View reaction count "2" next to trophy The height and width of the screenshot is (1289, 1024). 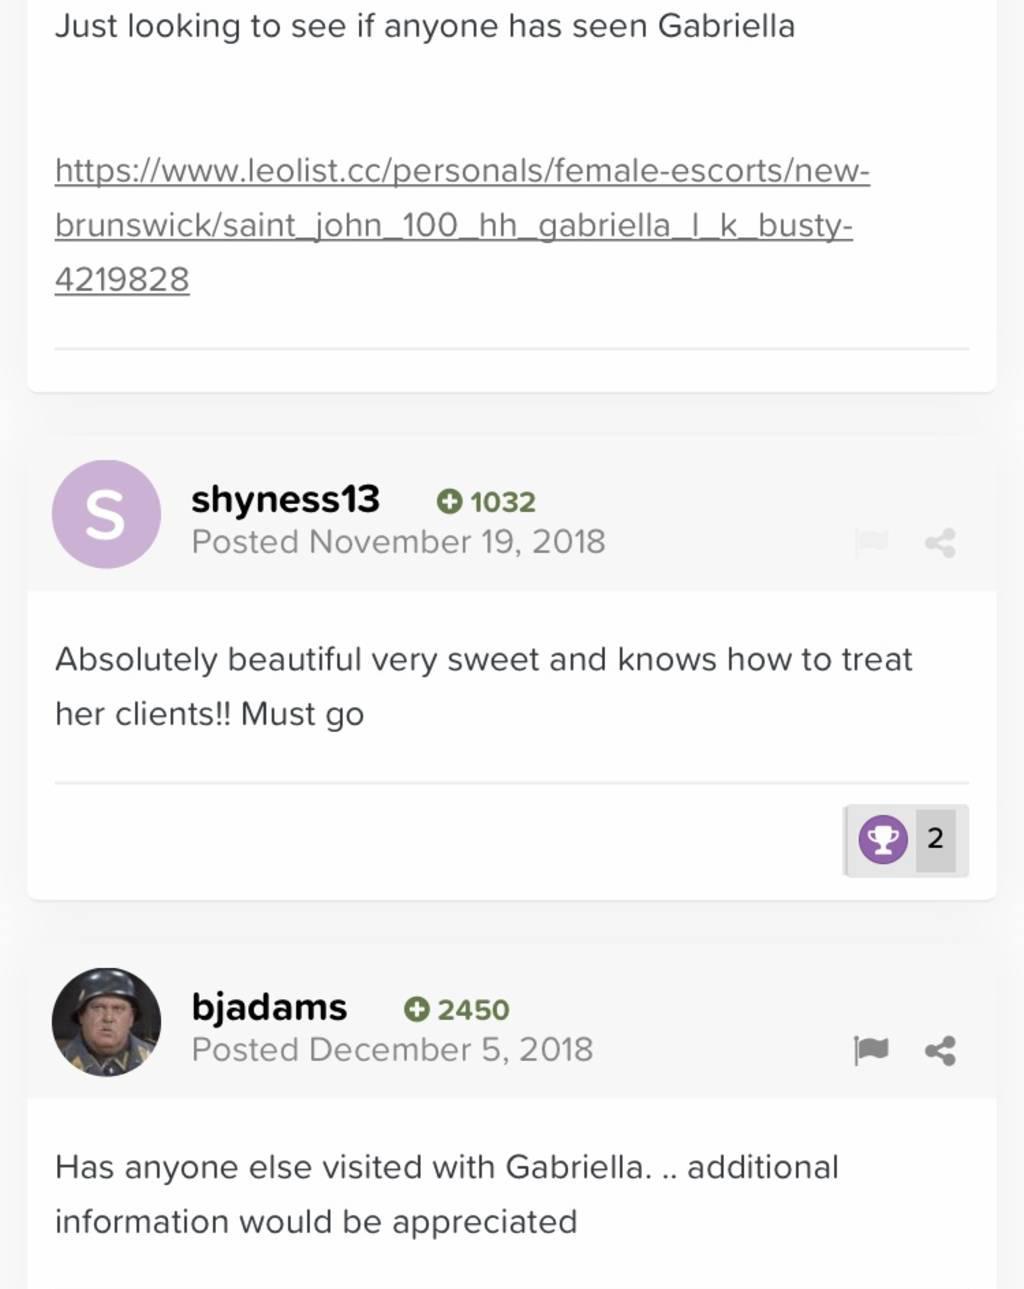pyautogui.click(x=935, y=838)
